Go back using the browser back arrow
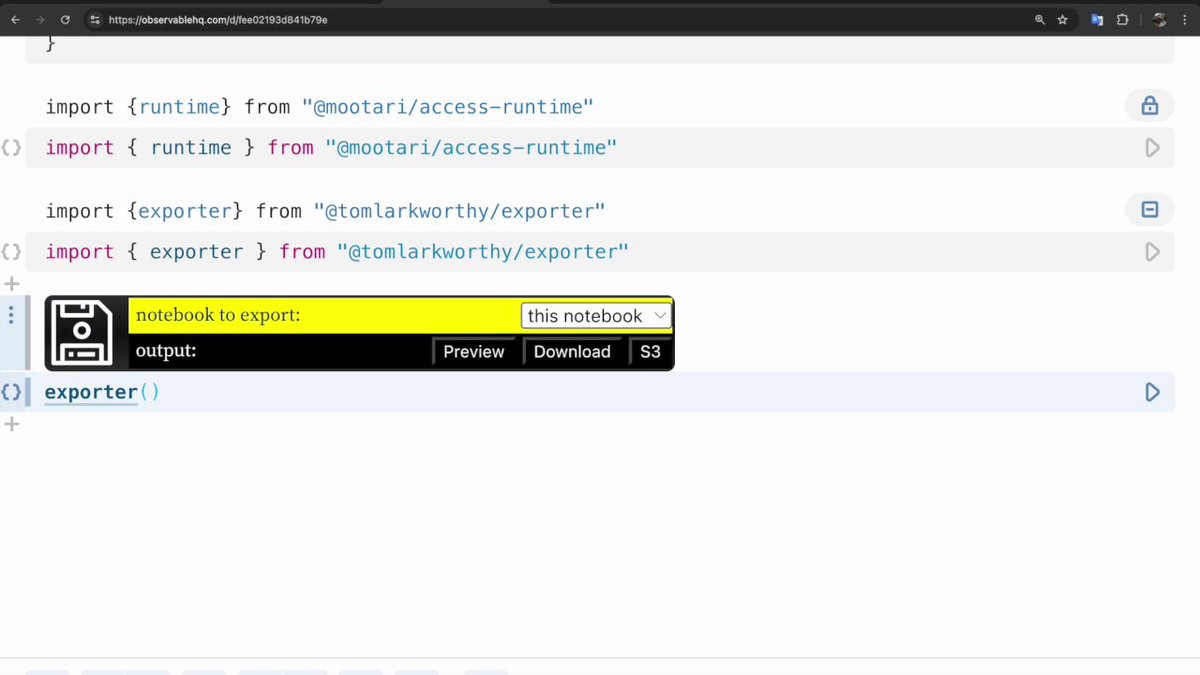 [x=15, y=19]
